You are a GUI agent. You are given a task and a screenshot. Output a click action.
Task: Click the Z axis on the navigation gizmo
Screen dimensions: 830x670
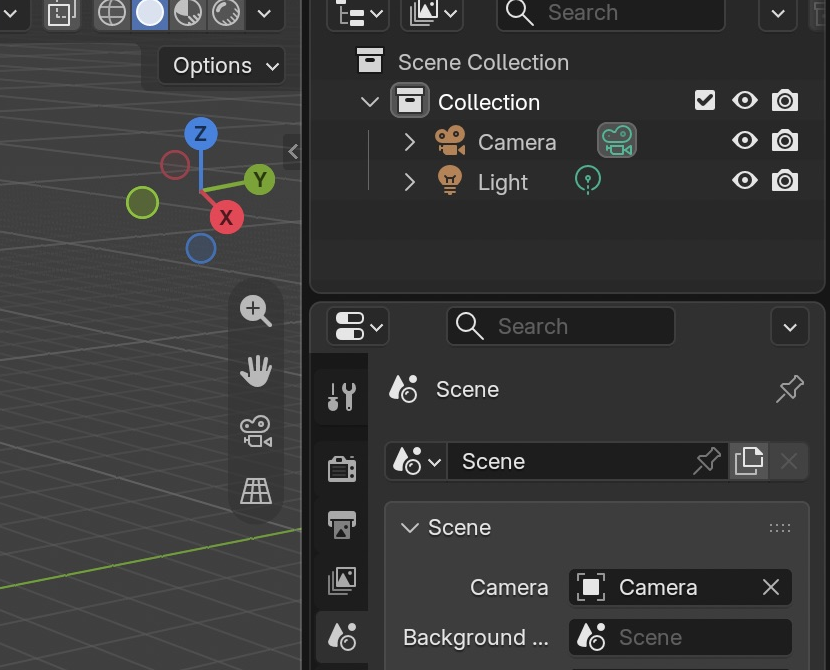201,133
